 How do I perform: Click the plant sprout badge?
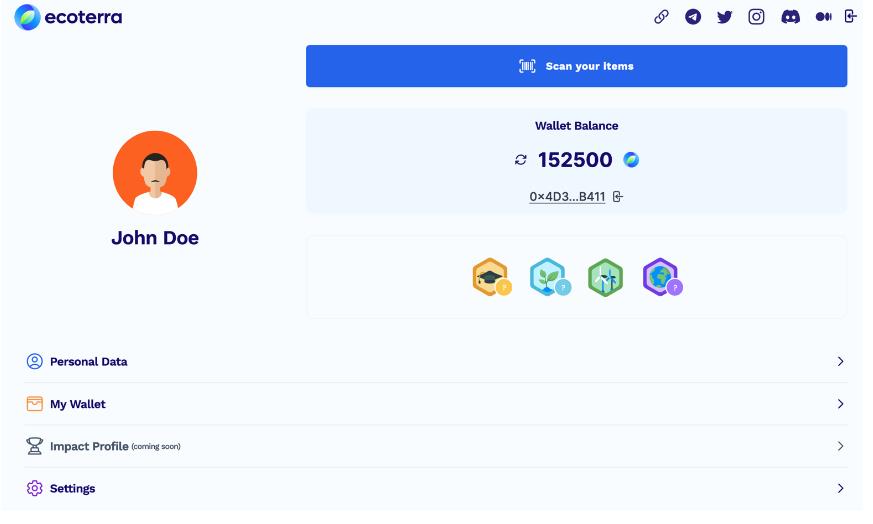tap(550, 277)
